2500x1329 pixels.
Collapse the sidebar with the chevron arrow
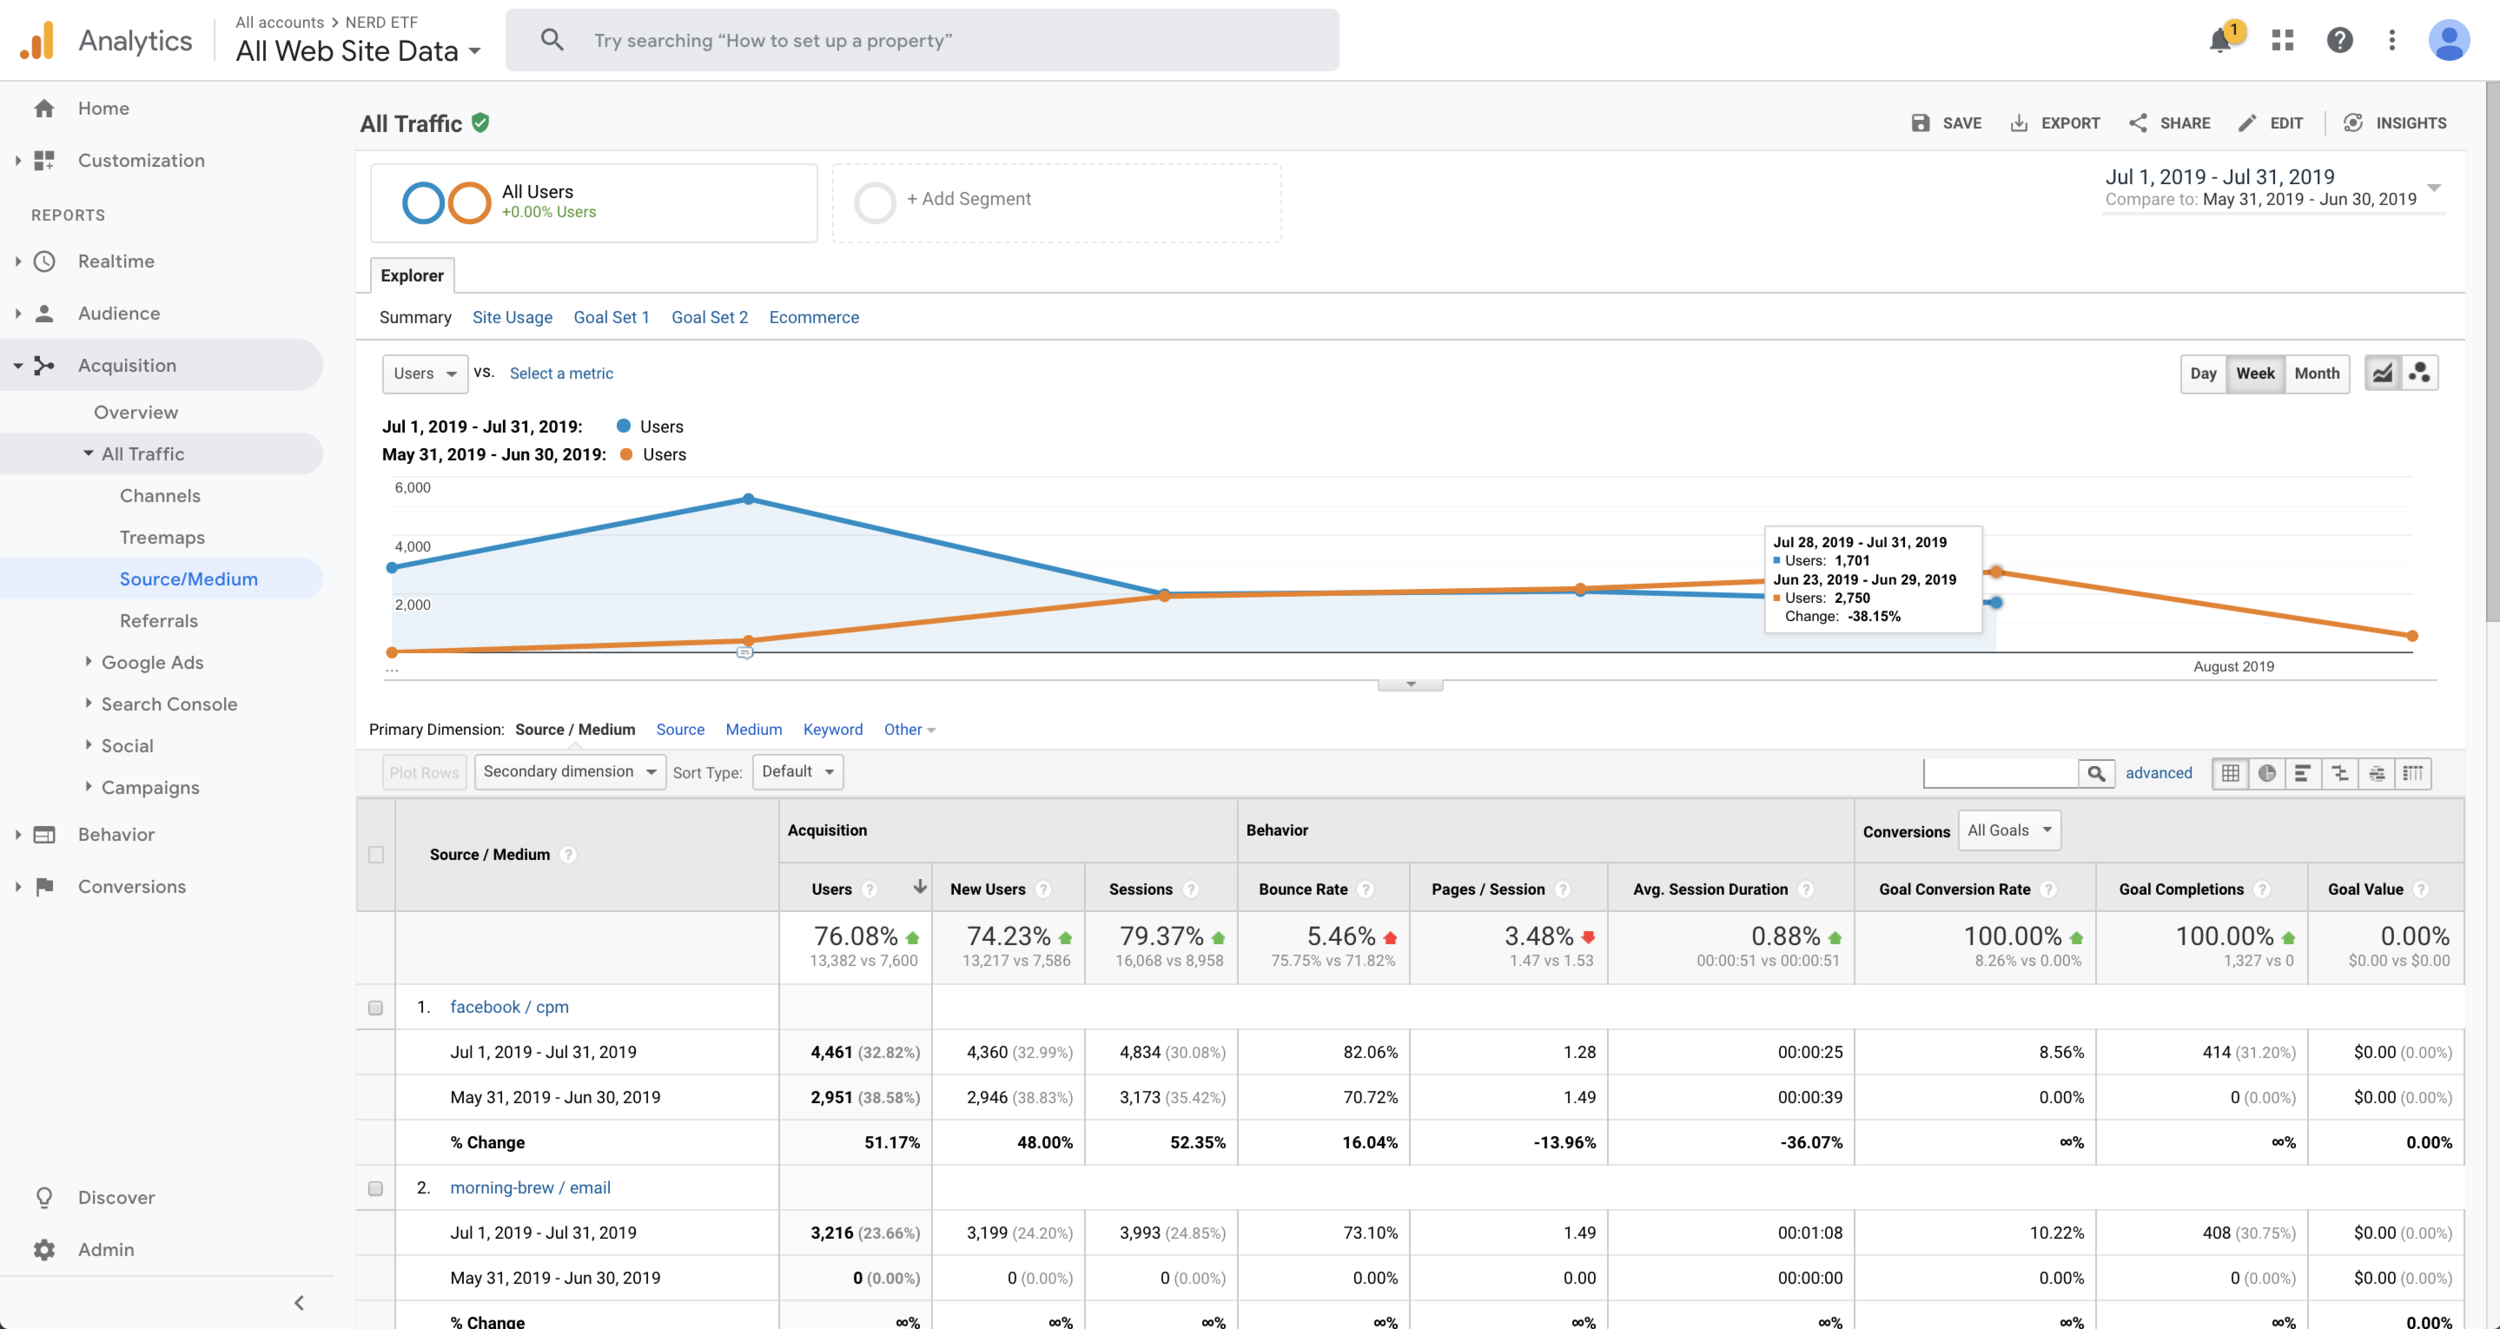coord(299,1302)
